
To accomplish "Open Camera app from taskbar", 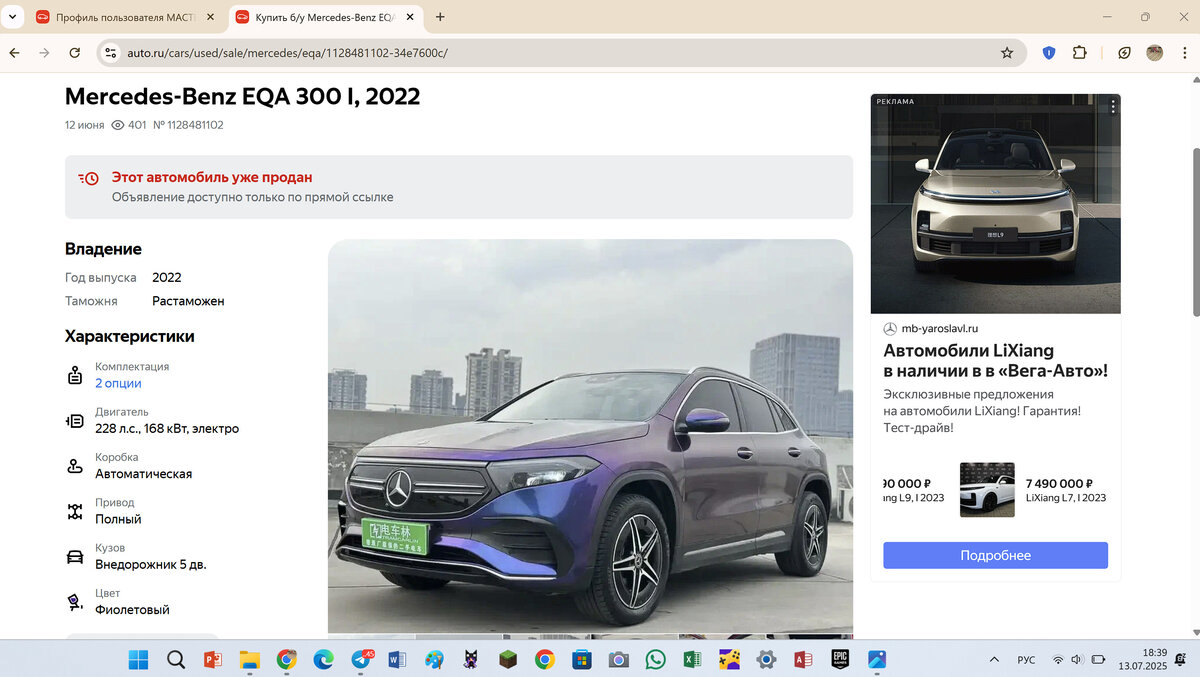I will pos(619,659).
